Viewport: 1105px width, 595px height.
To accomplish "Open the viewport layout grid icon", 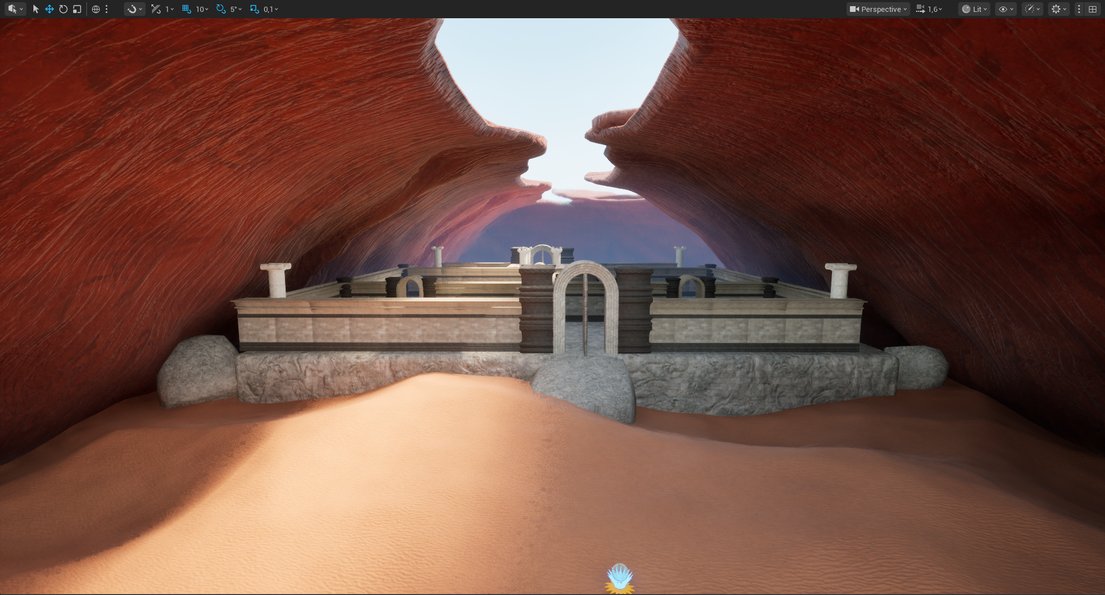I will point(1093,9).
